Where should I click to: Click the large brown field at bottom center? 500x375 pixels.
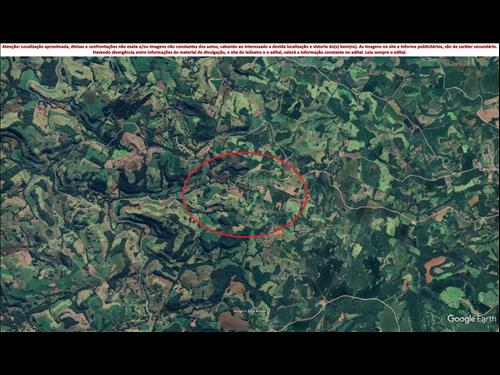(x=234, y=321)
